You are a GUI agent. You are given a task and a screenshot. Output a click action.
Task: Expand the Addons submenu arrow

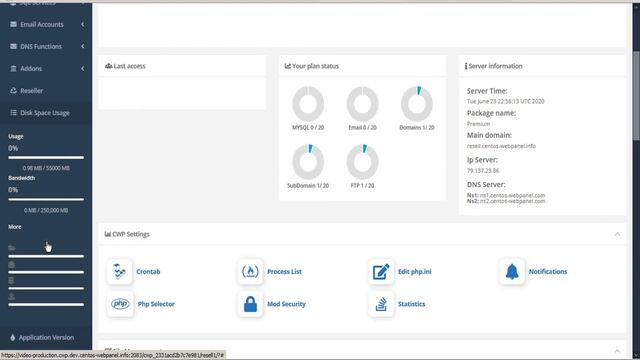pos(82,69)
